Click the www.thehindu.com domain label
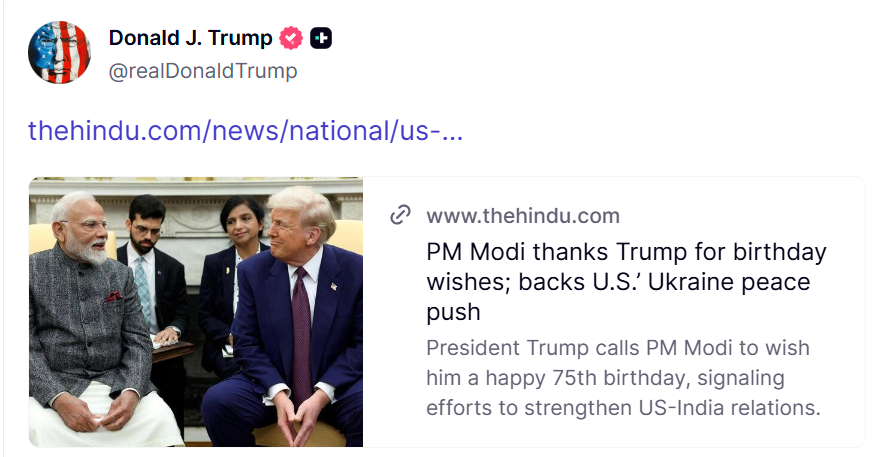 (522, 215)
